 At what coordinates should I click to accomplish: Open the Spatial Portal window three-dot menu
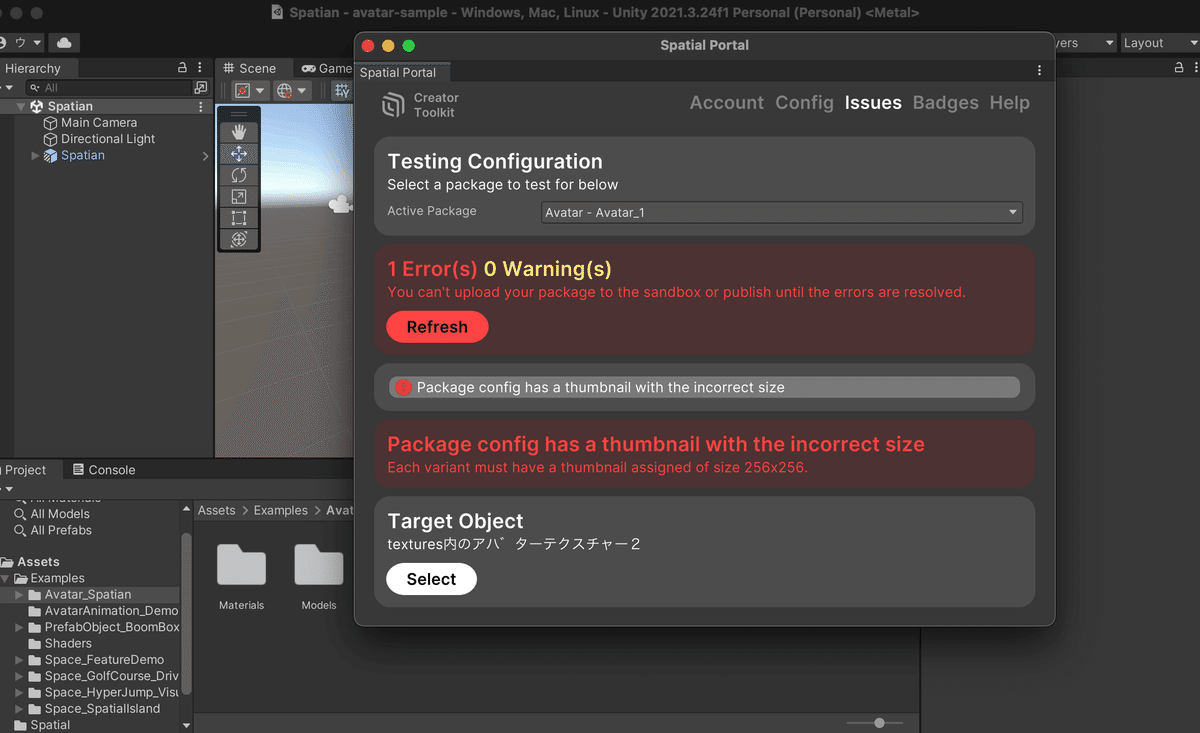[1039, 71]
